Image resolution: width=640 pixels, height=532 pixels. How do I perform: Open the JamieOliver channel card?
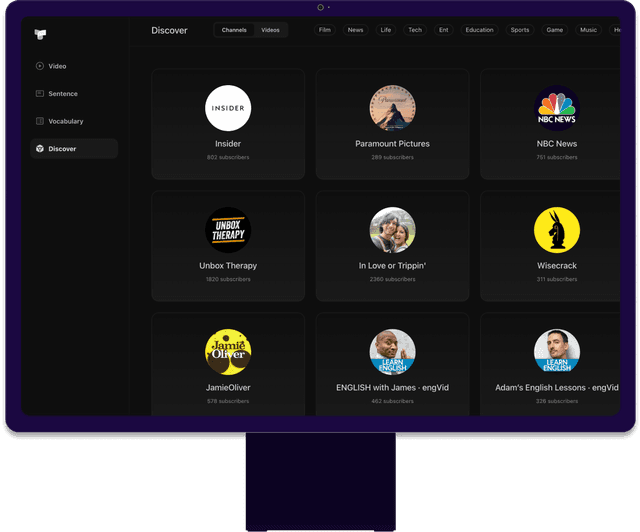coord(228,363)
